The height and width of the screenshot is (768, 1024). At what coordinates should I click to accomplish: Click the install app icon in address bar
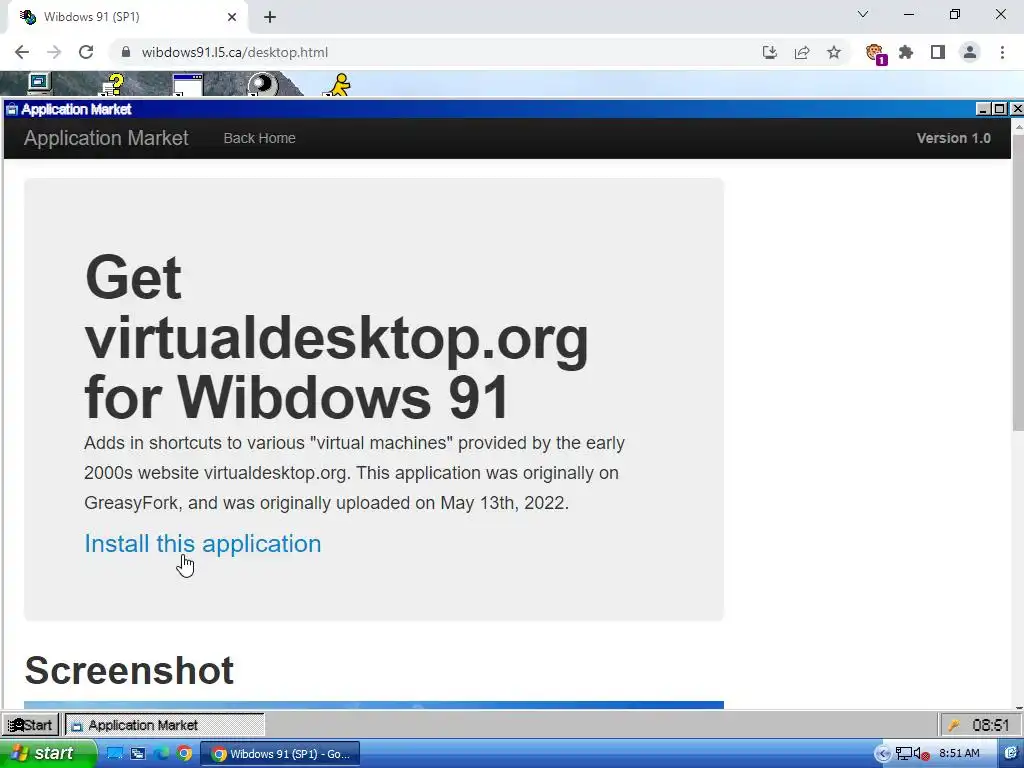(x=770, y=52)
